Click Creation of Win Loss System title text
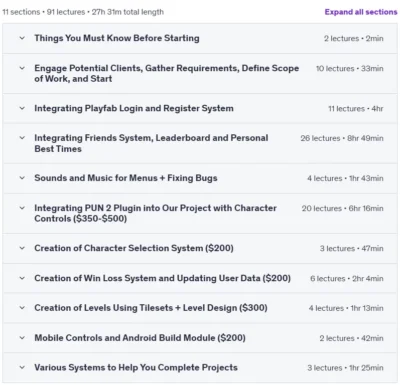The width and height of the screenshot is (400, 385). click(162, 278)
